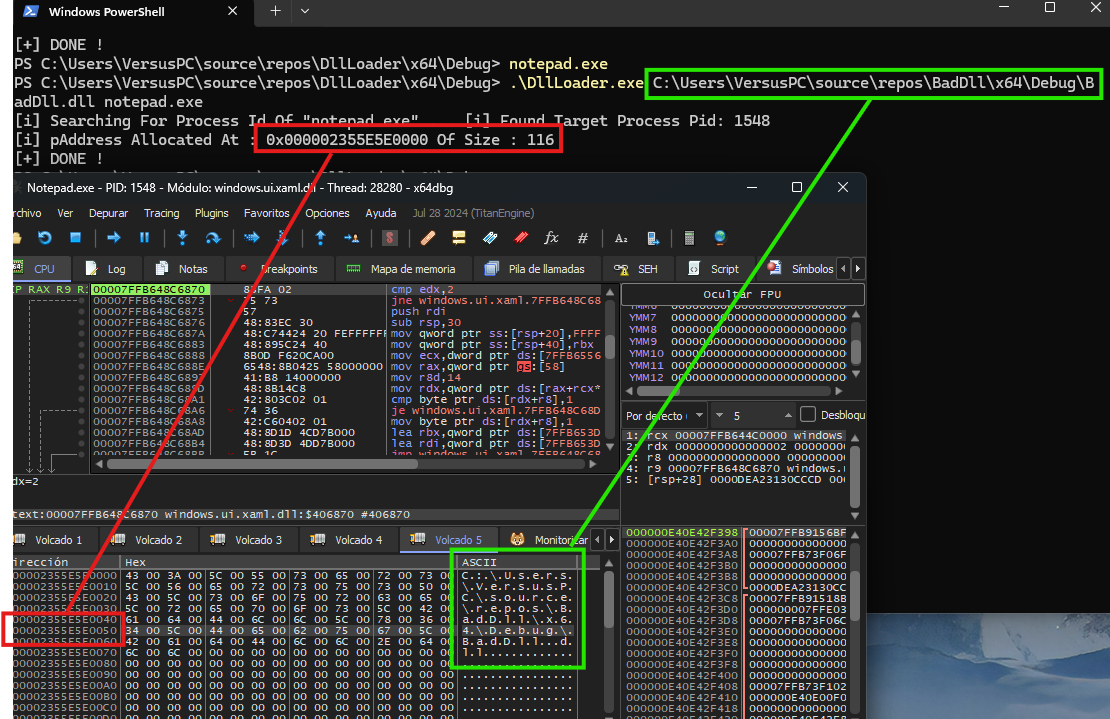This screenshot has width=1110, height=719.
Task: Switch to the Log tab
Action: 108,269
